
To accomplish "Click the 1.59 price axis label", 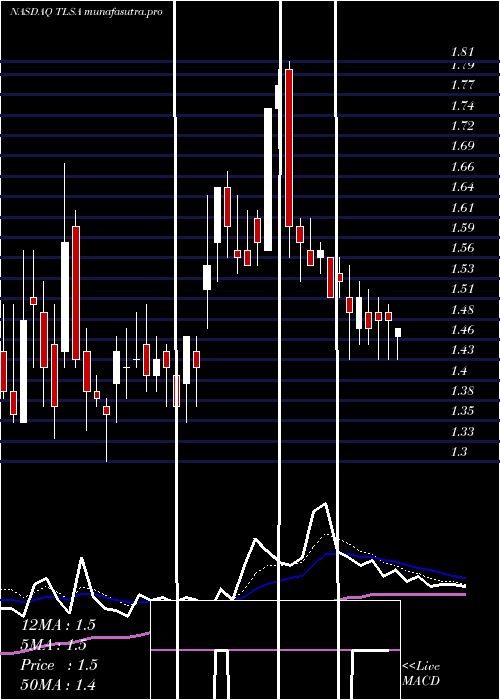I will tap(462, 228).
